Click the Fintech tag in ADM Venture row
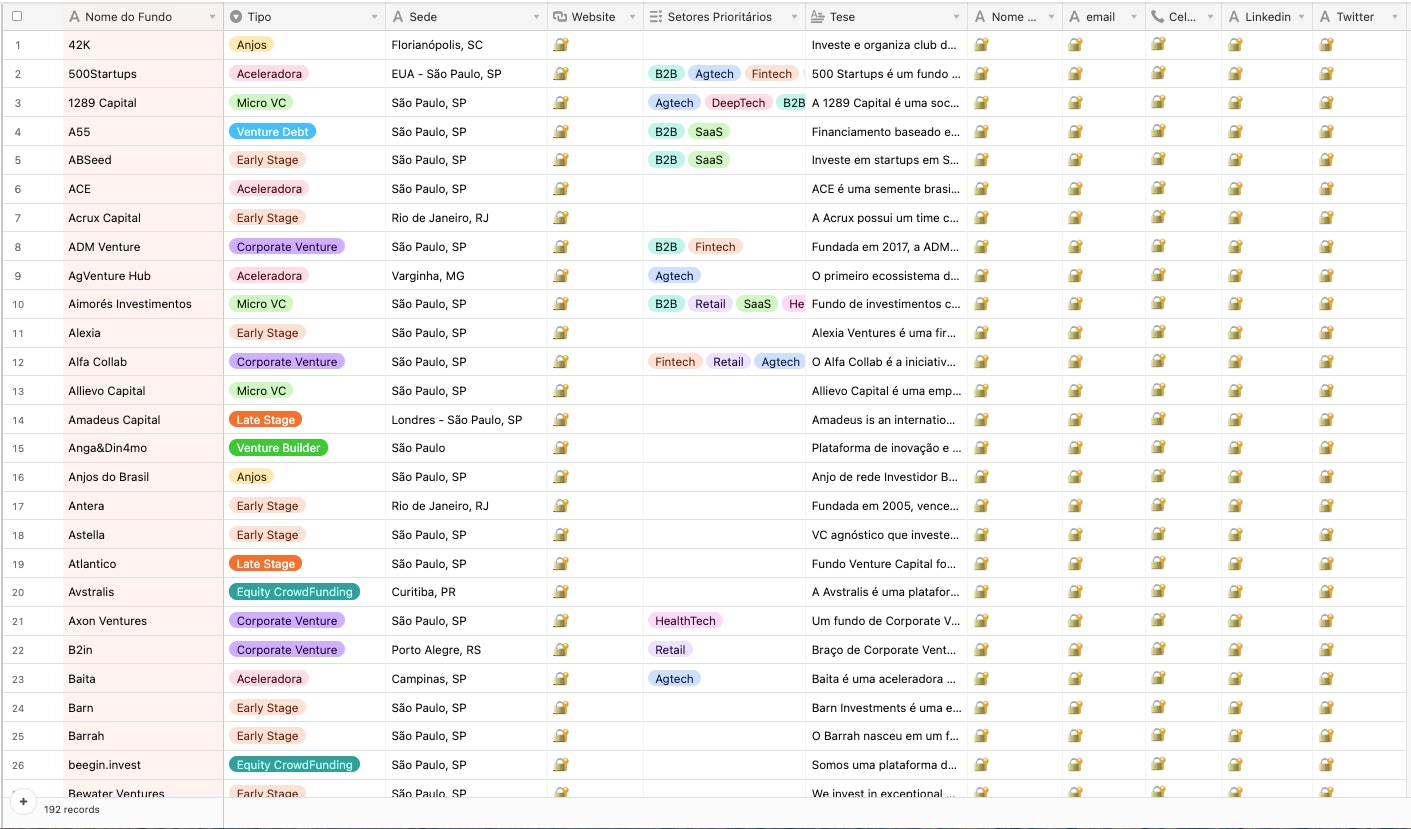The height and width of the screenshot is (829, 1411). (715, 247)
